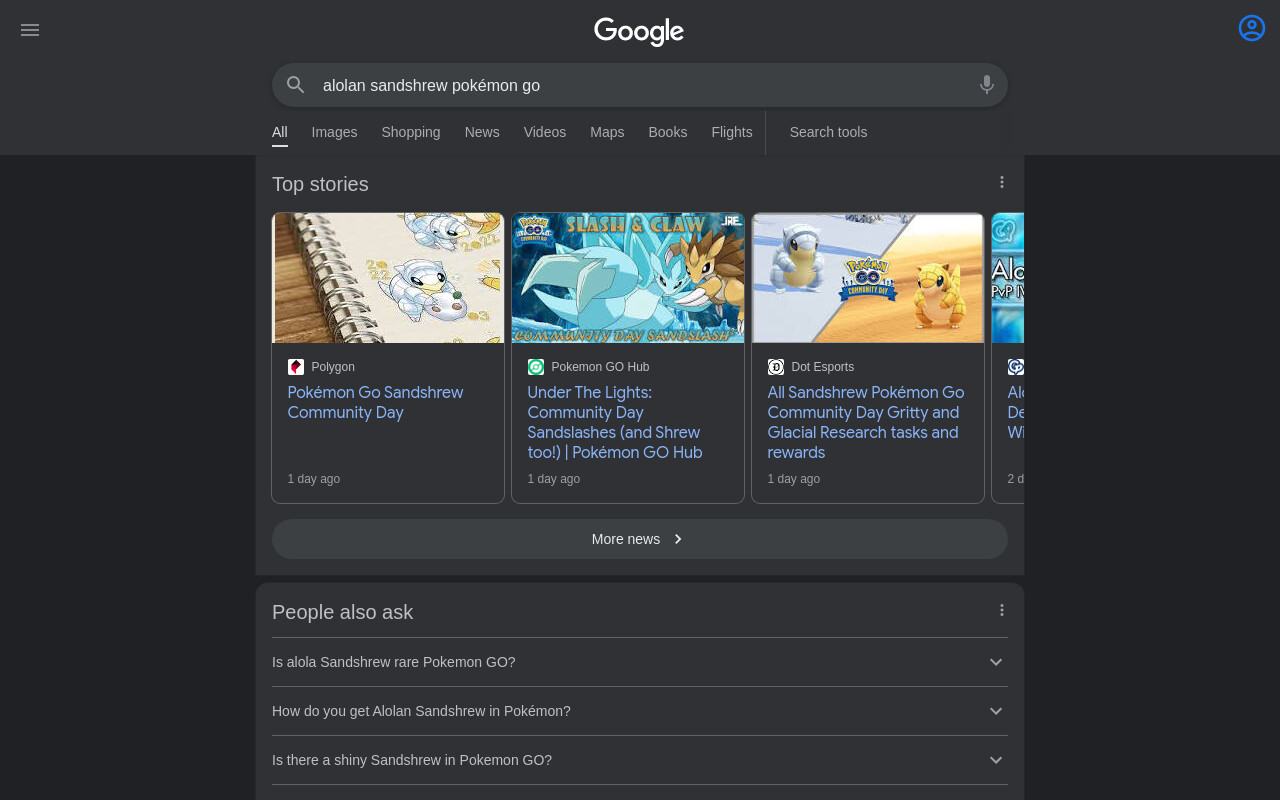Open People also ask three-dot options
This screenshot has width=1280, height=800.
1002,610
